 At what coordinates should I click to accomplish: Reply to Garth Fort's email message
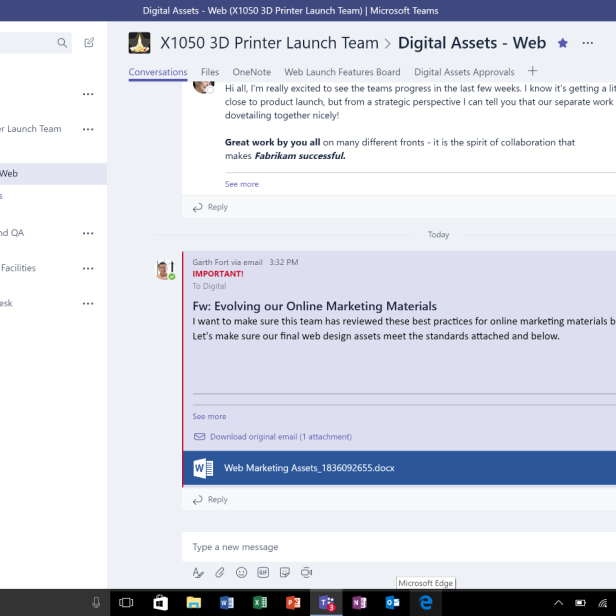click(x=210, y=500)
